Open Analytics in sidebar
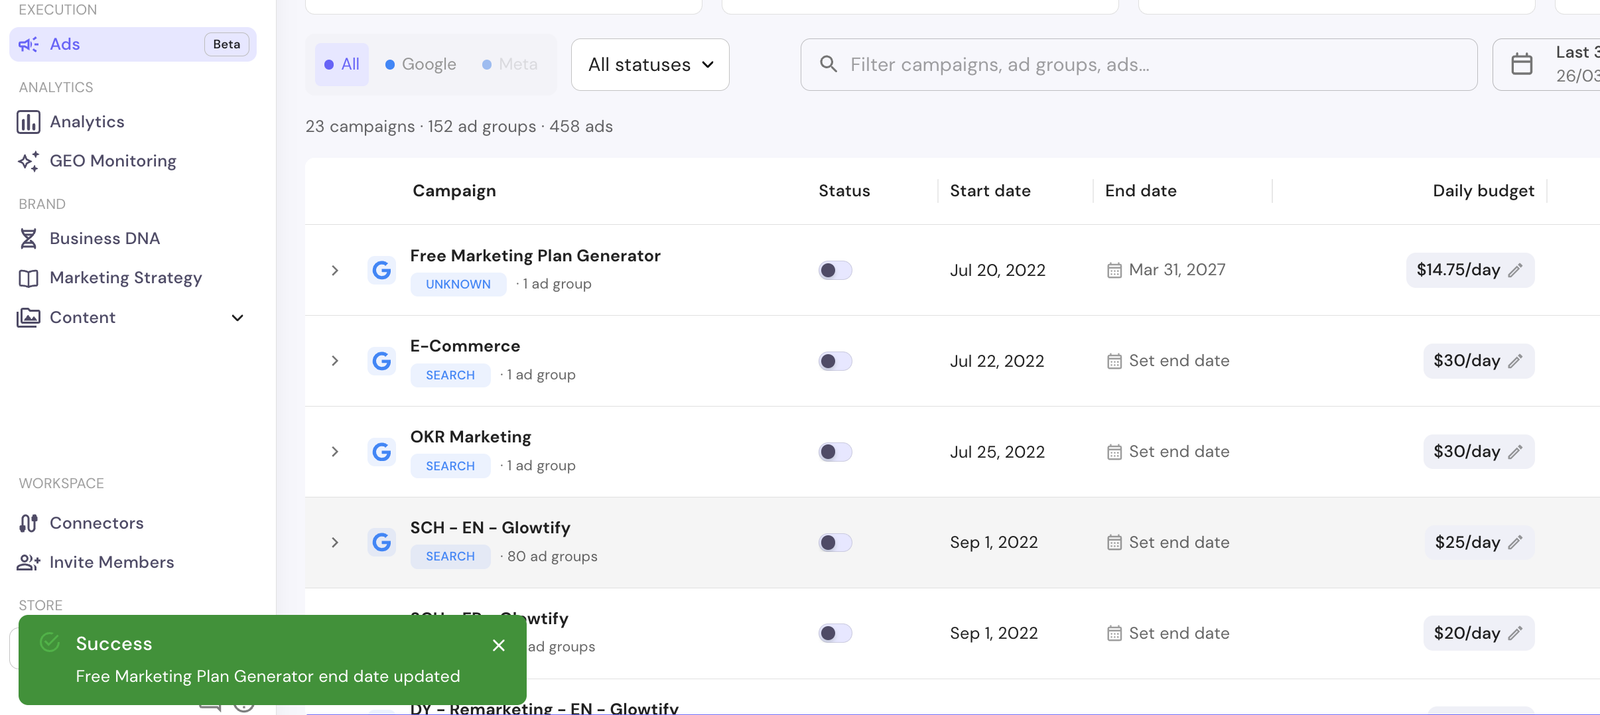 [x=87, y=122]
